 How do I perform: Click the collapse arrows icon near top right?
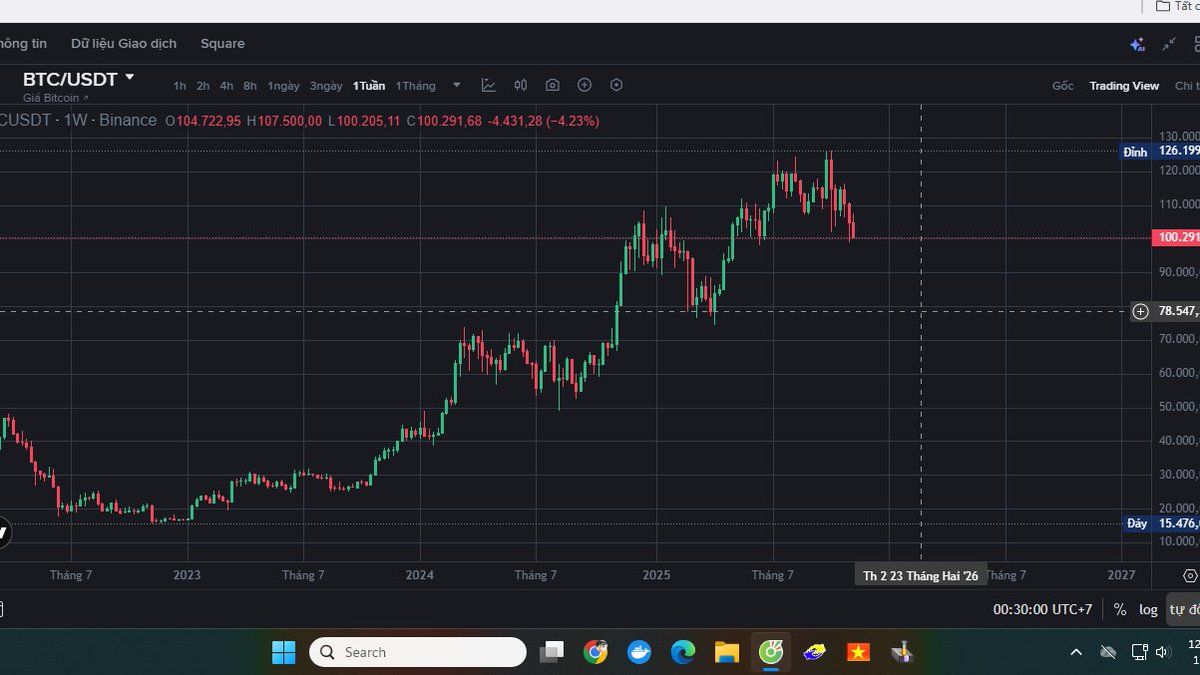pos(1168,43)
